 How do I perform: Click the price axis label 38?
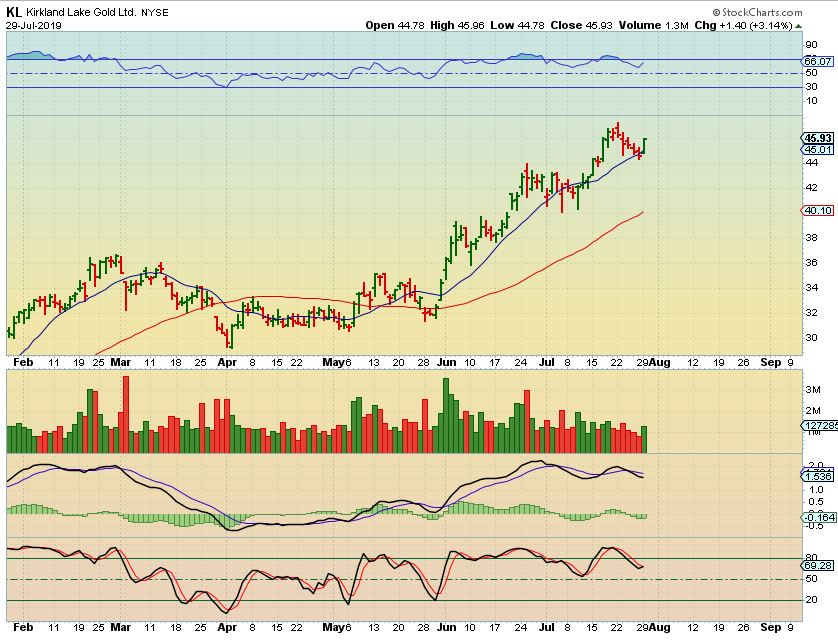click(811, 237)
